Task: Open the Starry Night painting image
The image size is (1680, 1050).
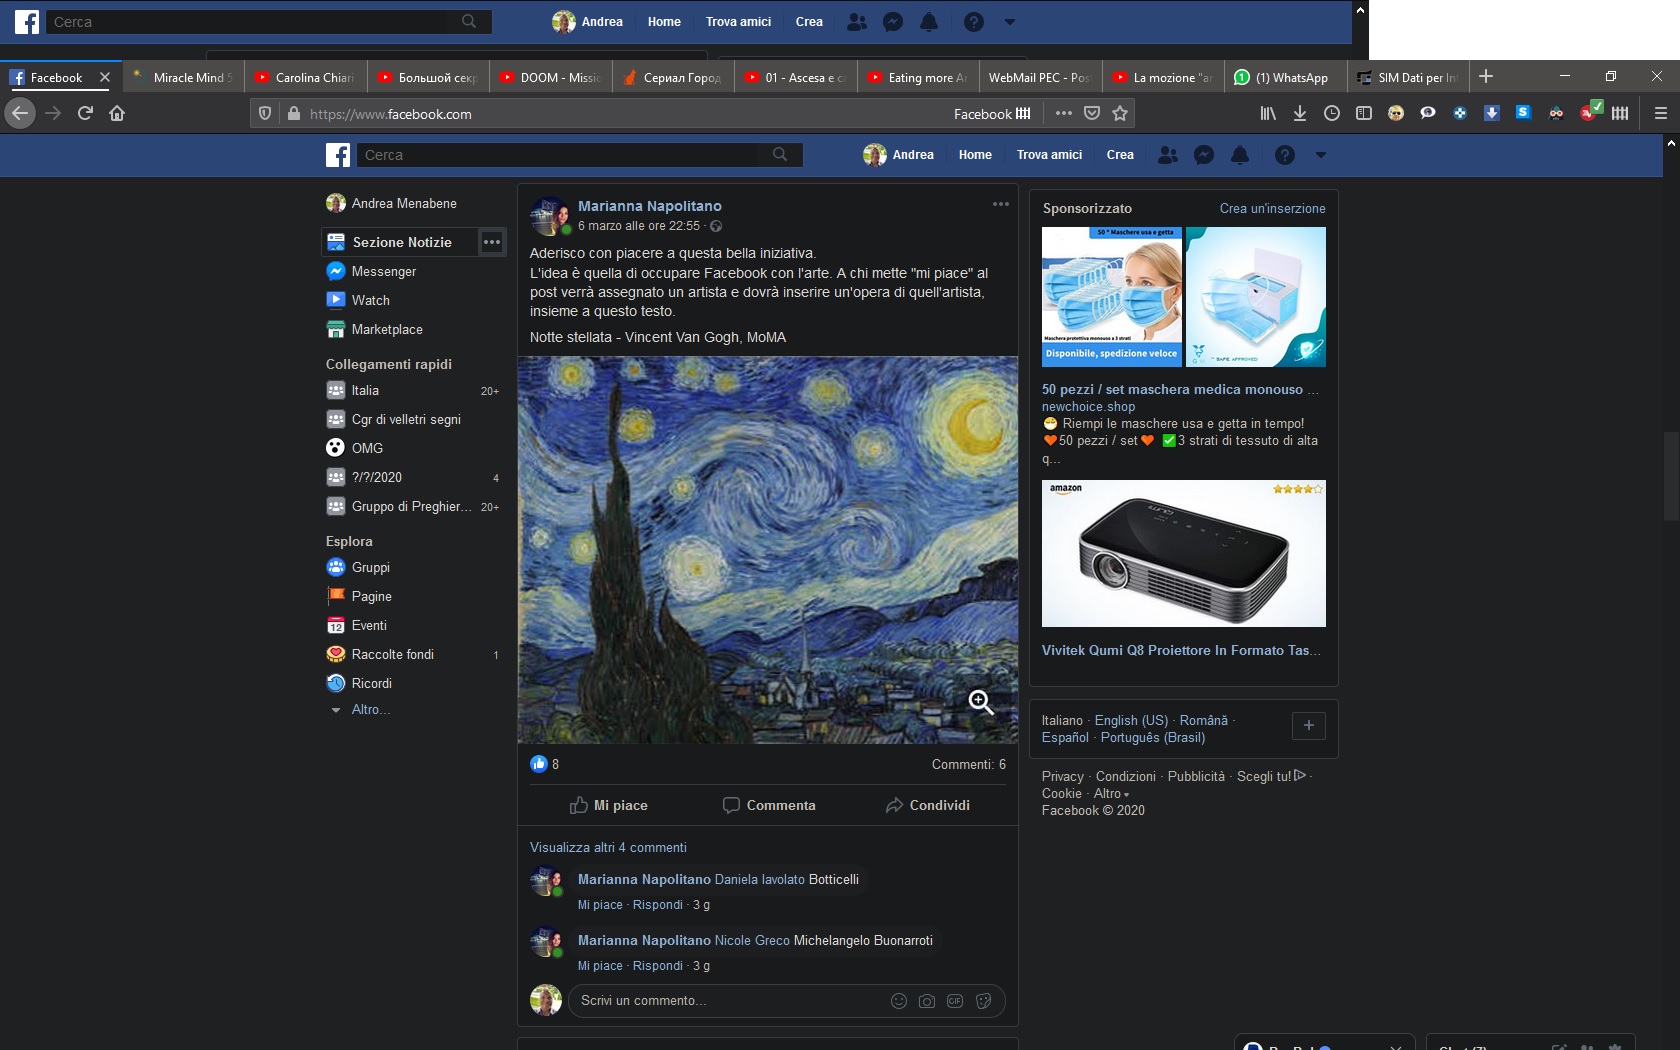Action: (768, 550)
